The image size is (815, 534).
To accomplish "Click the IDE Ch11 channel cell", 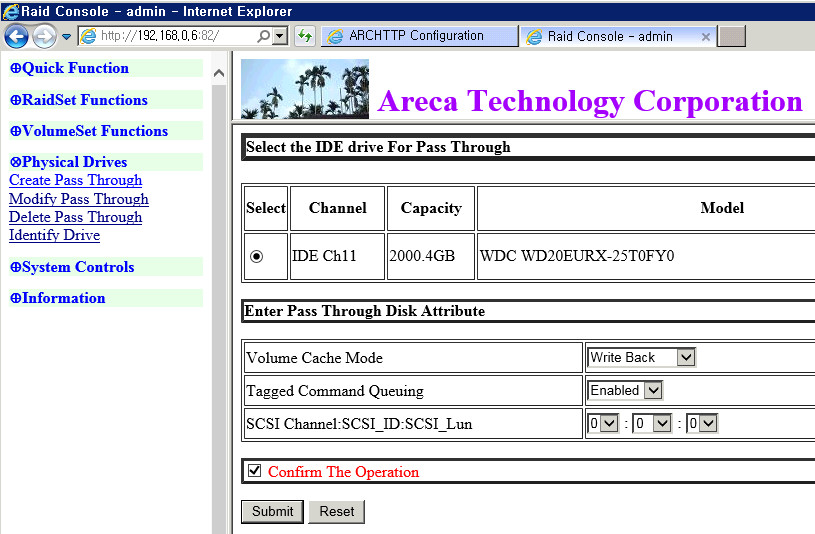I will point(337,256).
